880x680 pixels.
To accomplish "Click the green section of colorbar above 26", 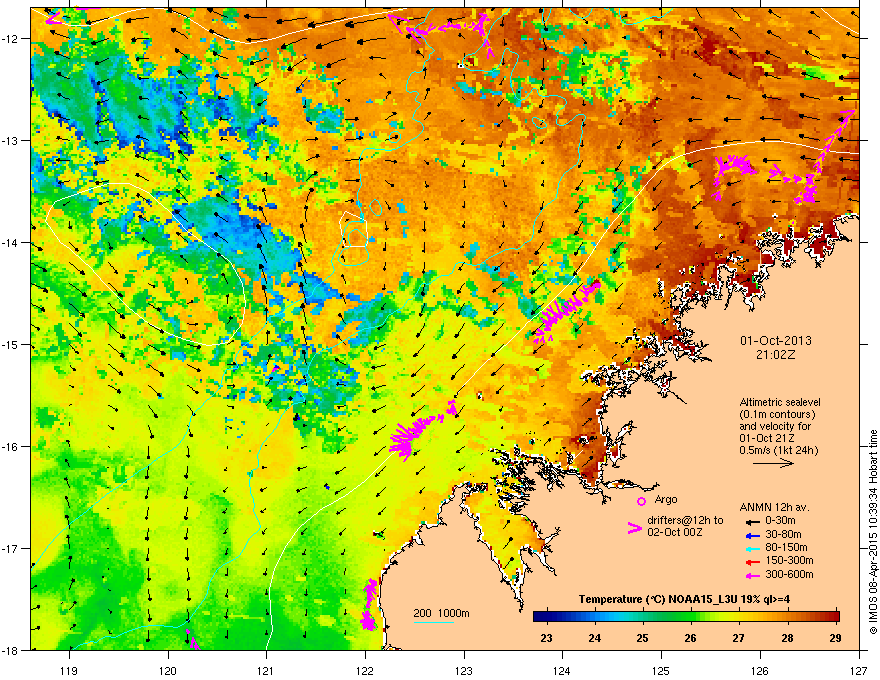I will tap(691, 617).
